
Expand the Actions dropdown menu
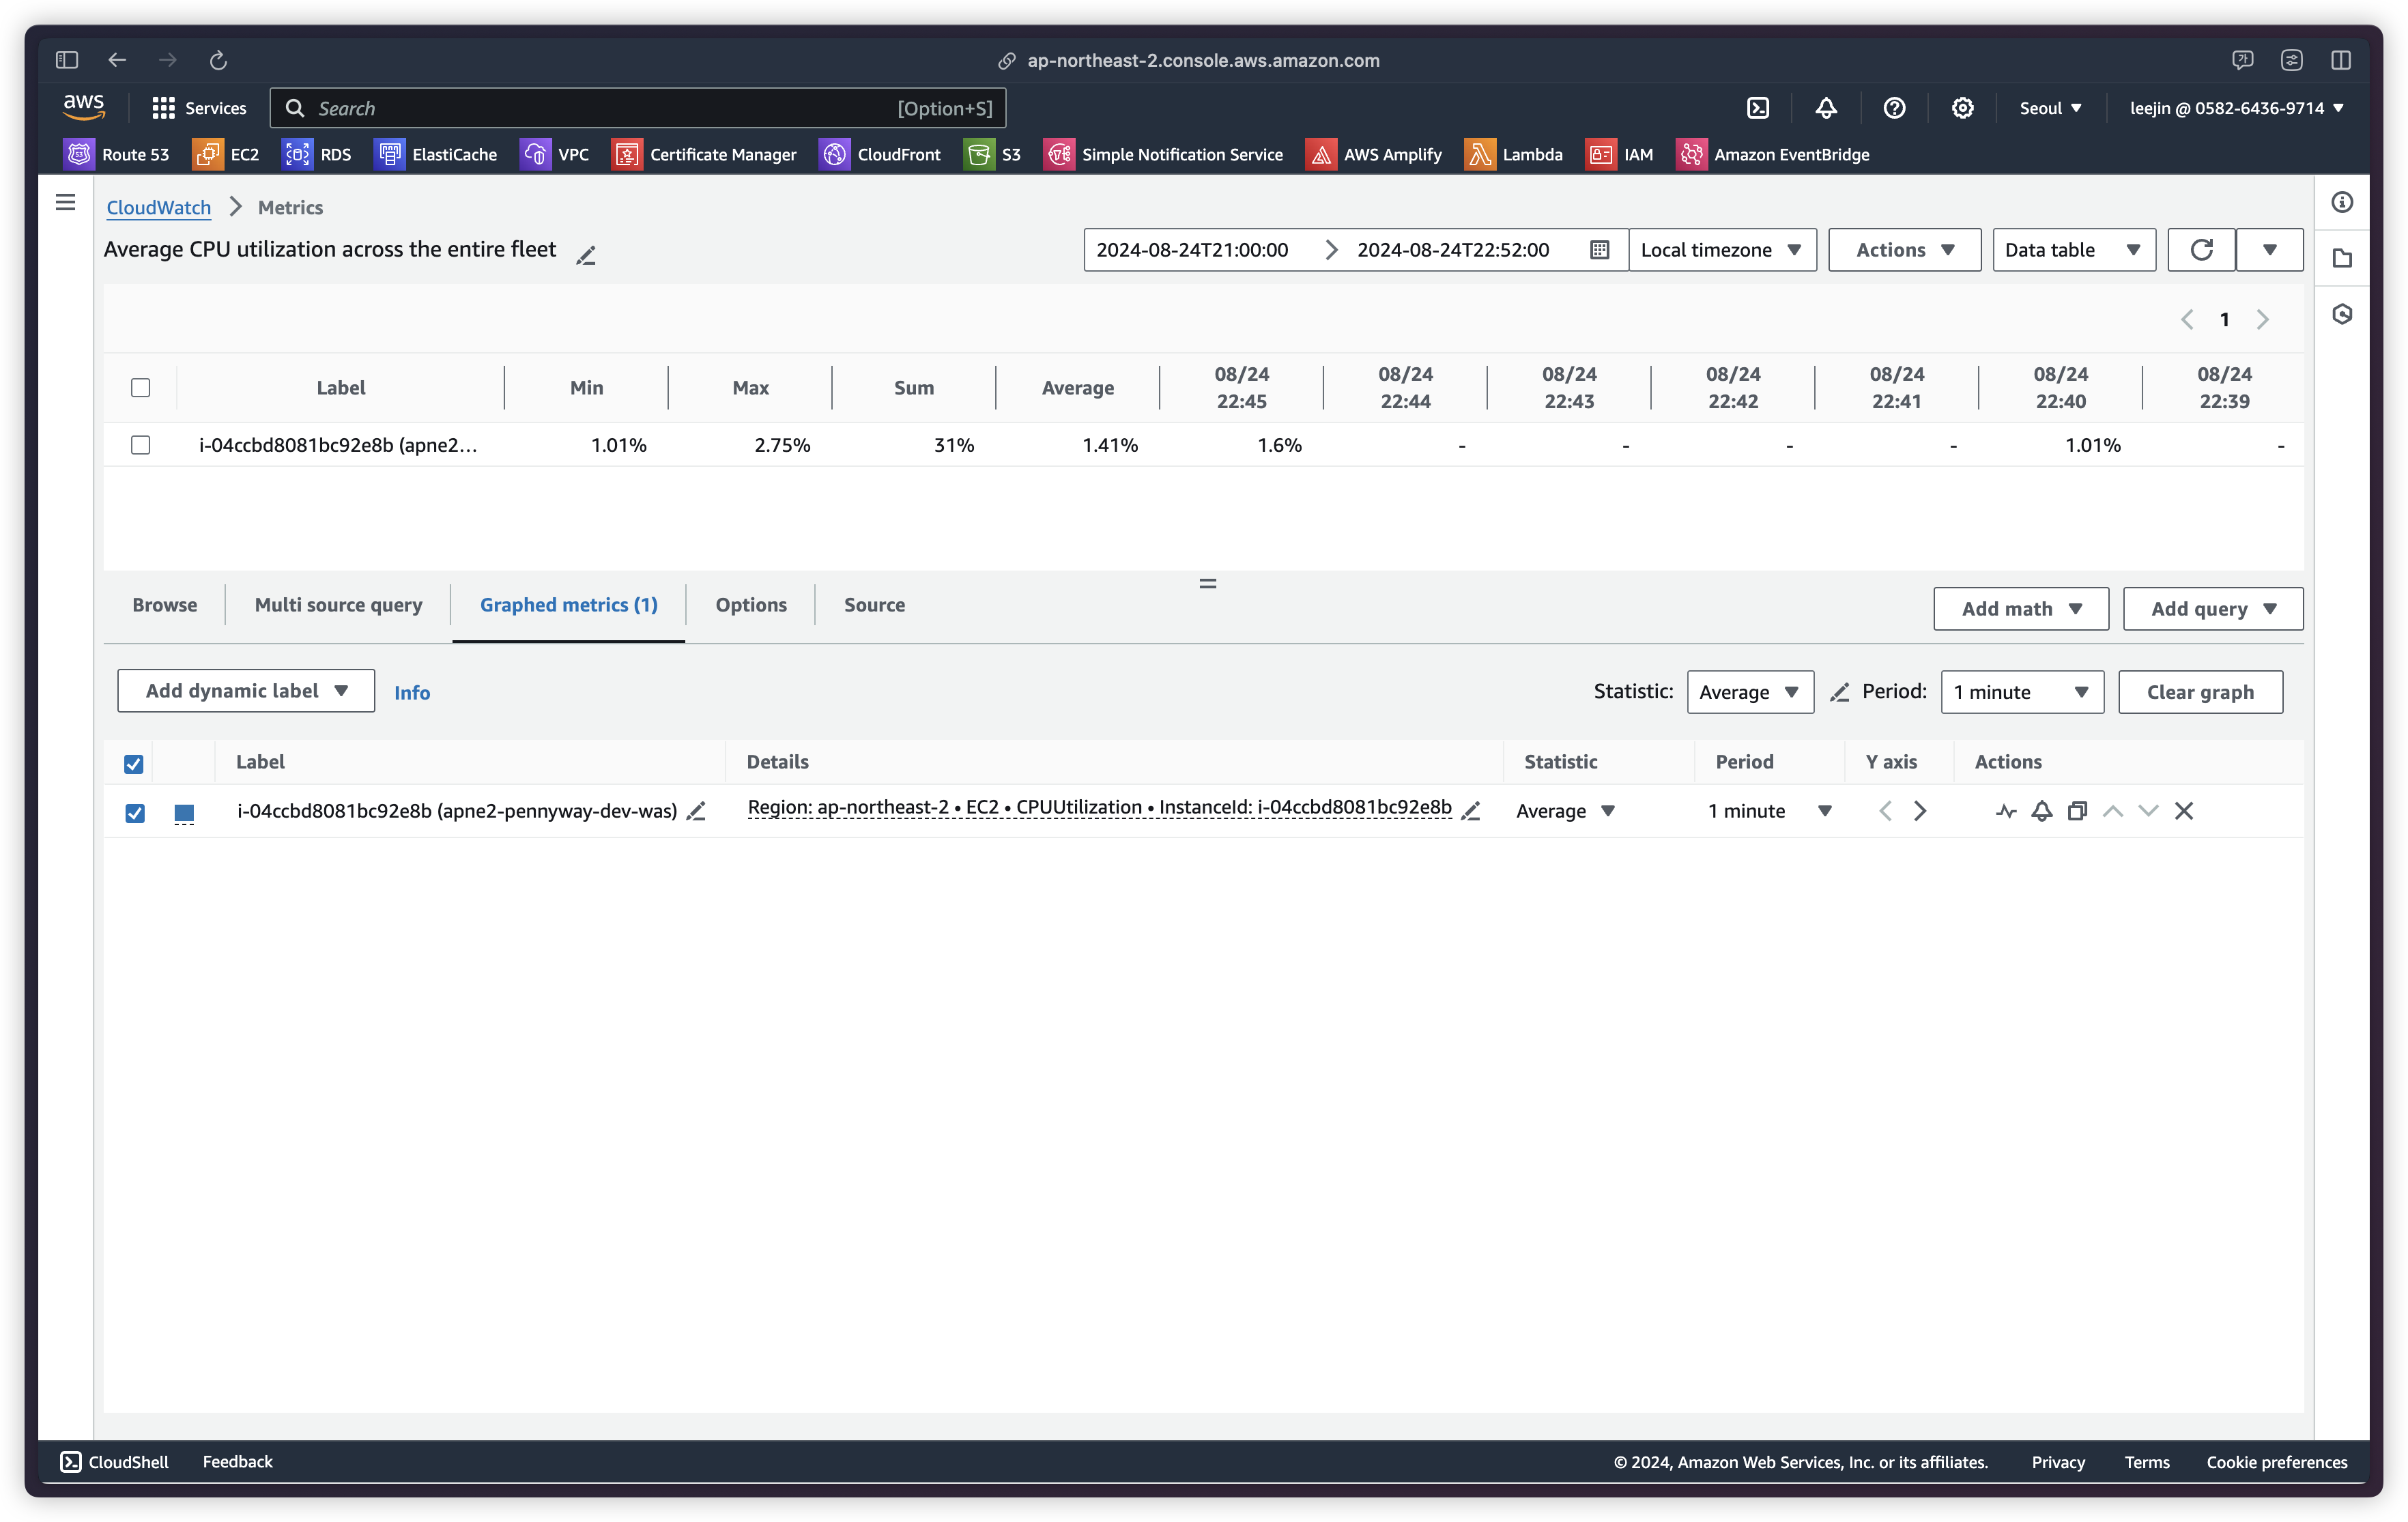[x=1904, y=250]
